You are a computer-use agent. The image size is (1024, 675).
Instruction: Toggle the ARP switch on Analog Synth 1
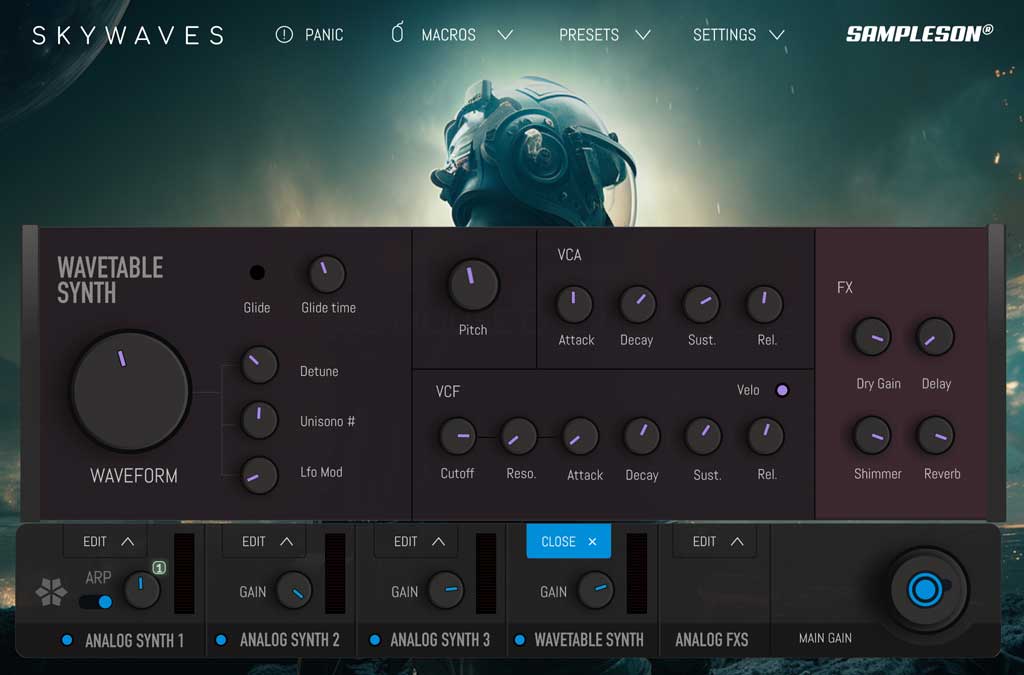click(x=95, y=600)
